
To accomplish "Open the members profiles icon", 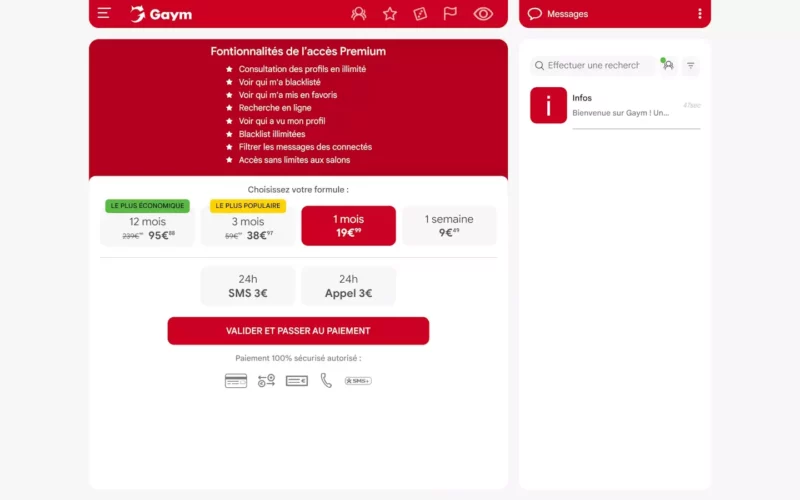I will (359, 14).
